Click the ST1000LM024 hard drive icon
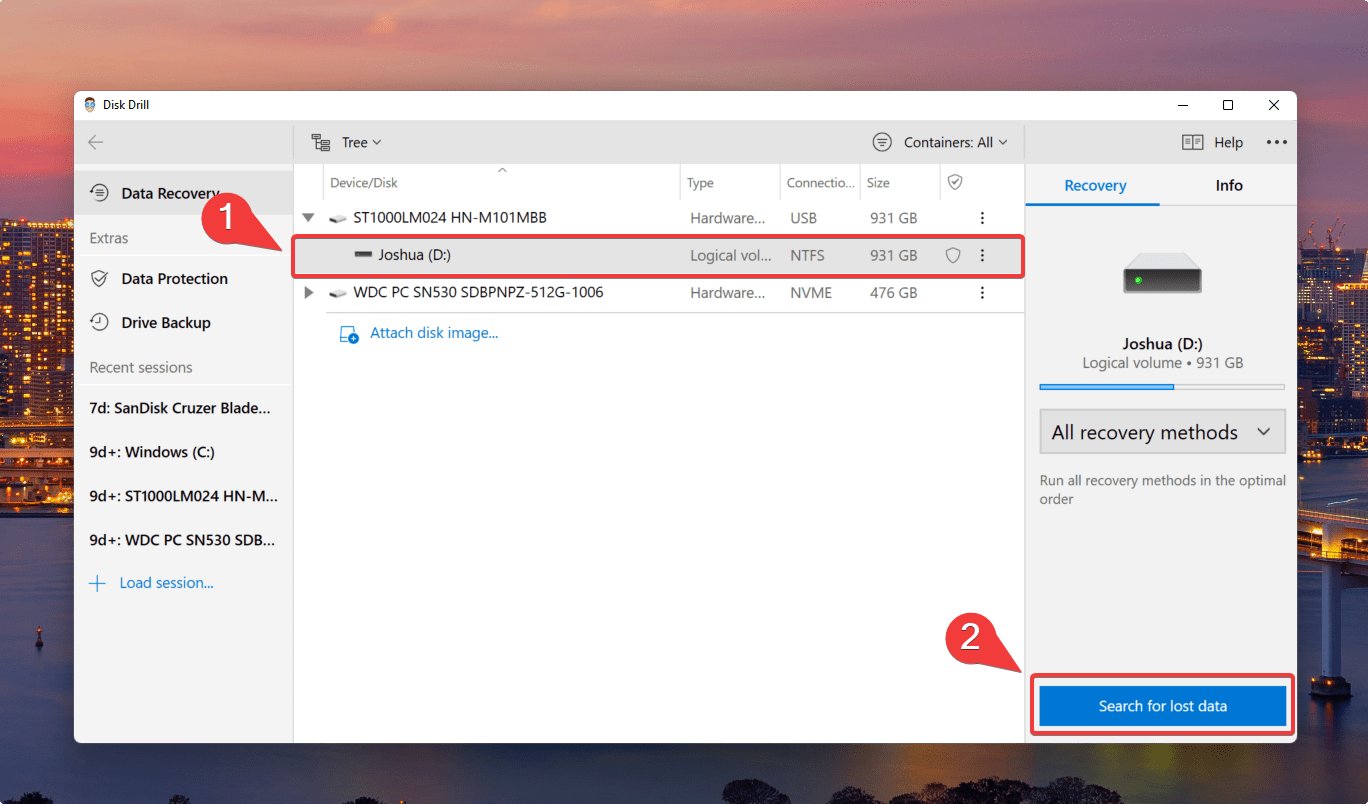Screen dimensions: 1368x804 (338, 218)
